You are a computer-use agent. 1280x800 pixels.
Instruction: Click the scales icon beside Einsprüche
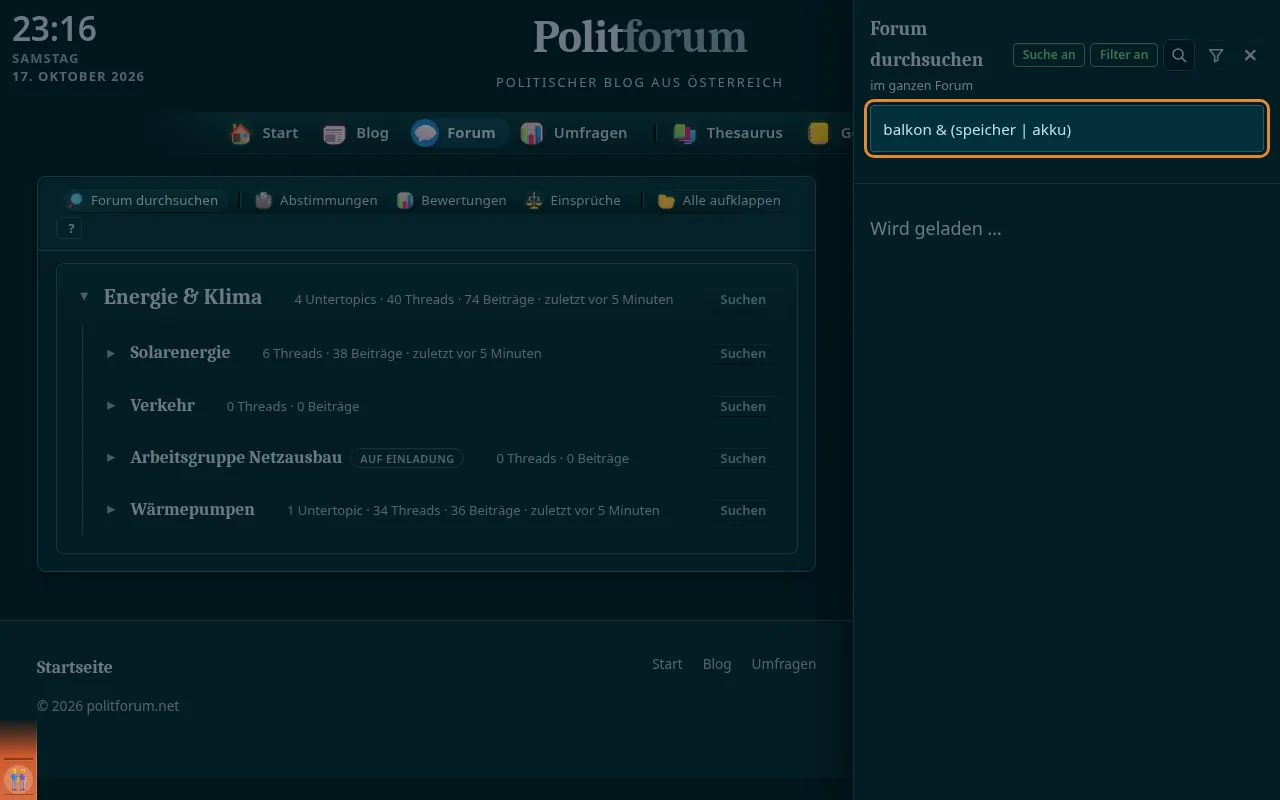tap(534, 200)
